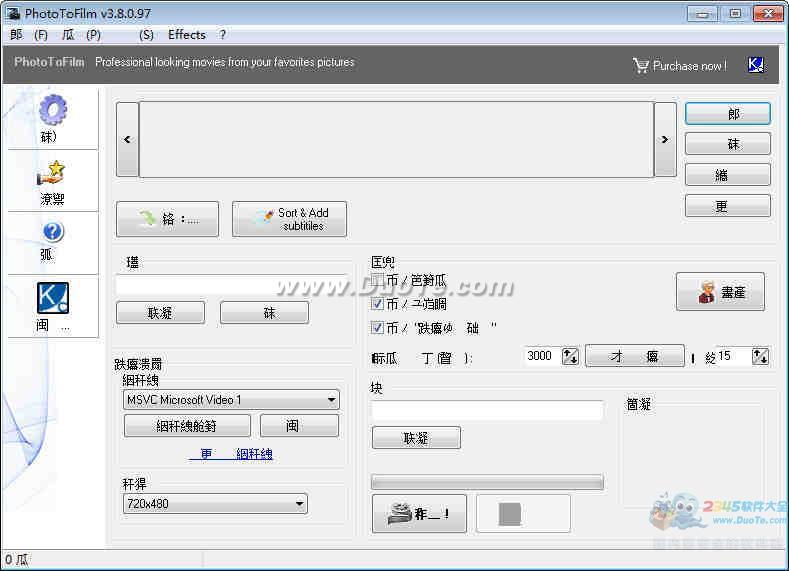Click the empty picture strip area
The image size is (789, 571).
click(x=397, y=139)
